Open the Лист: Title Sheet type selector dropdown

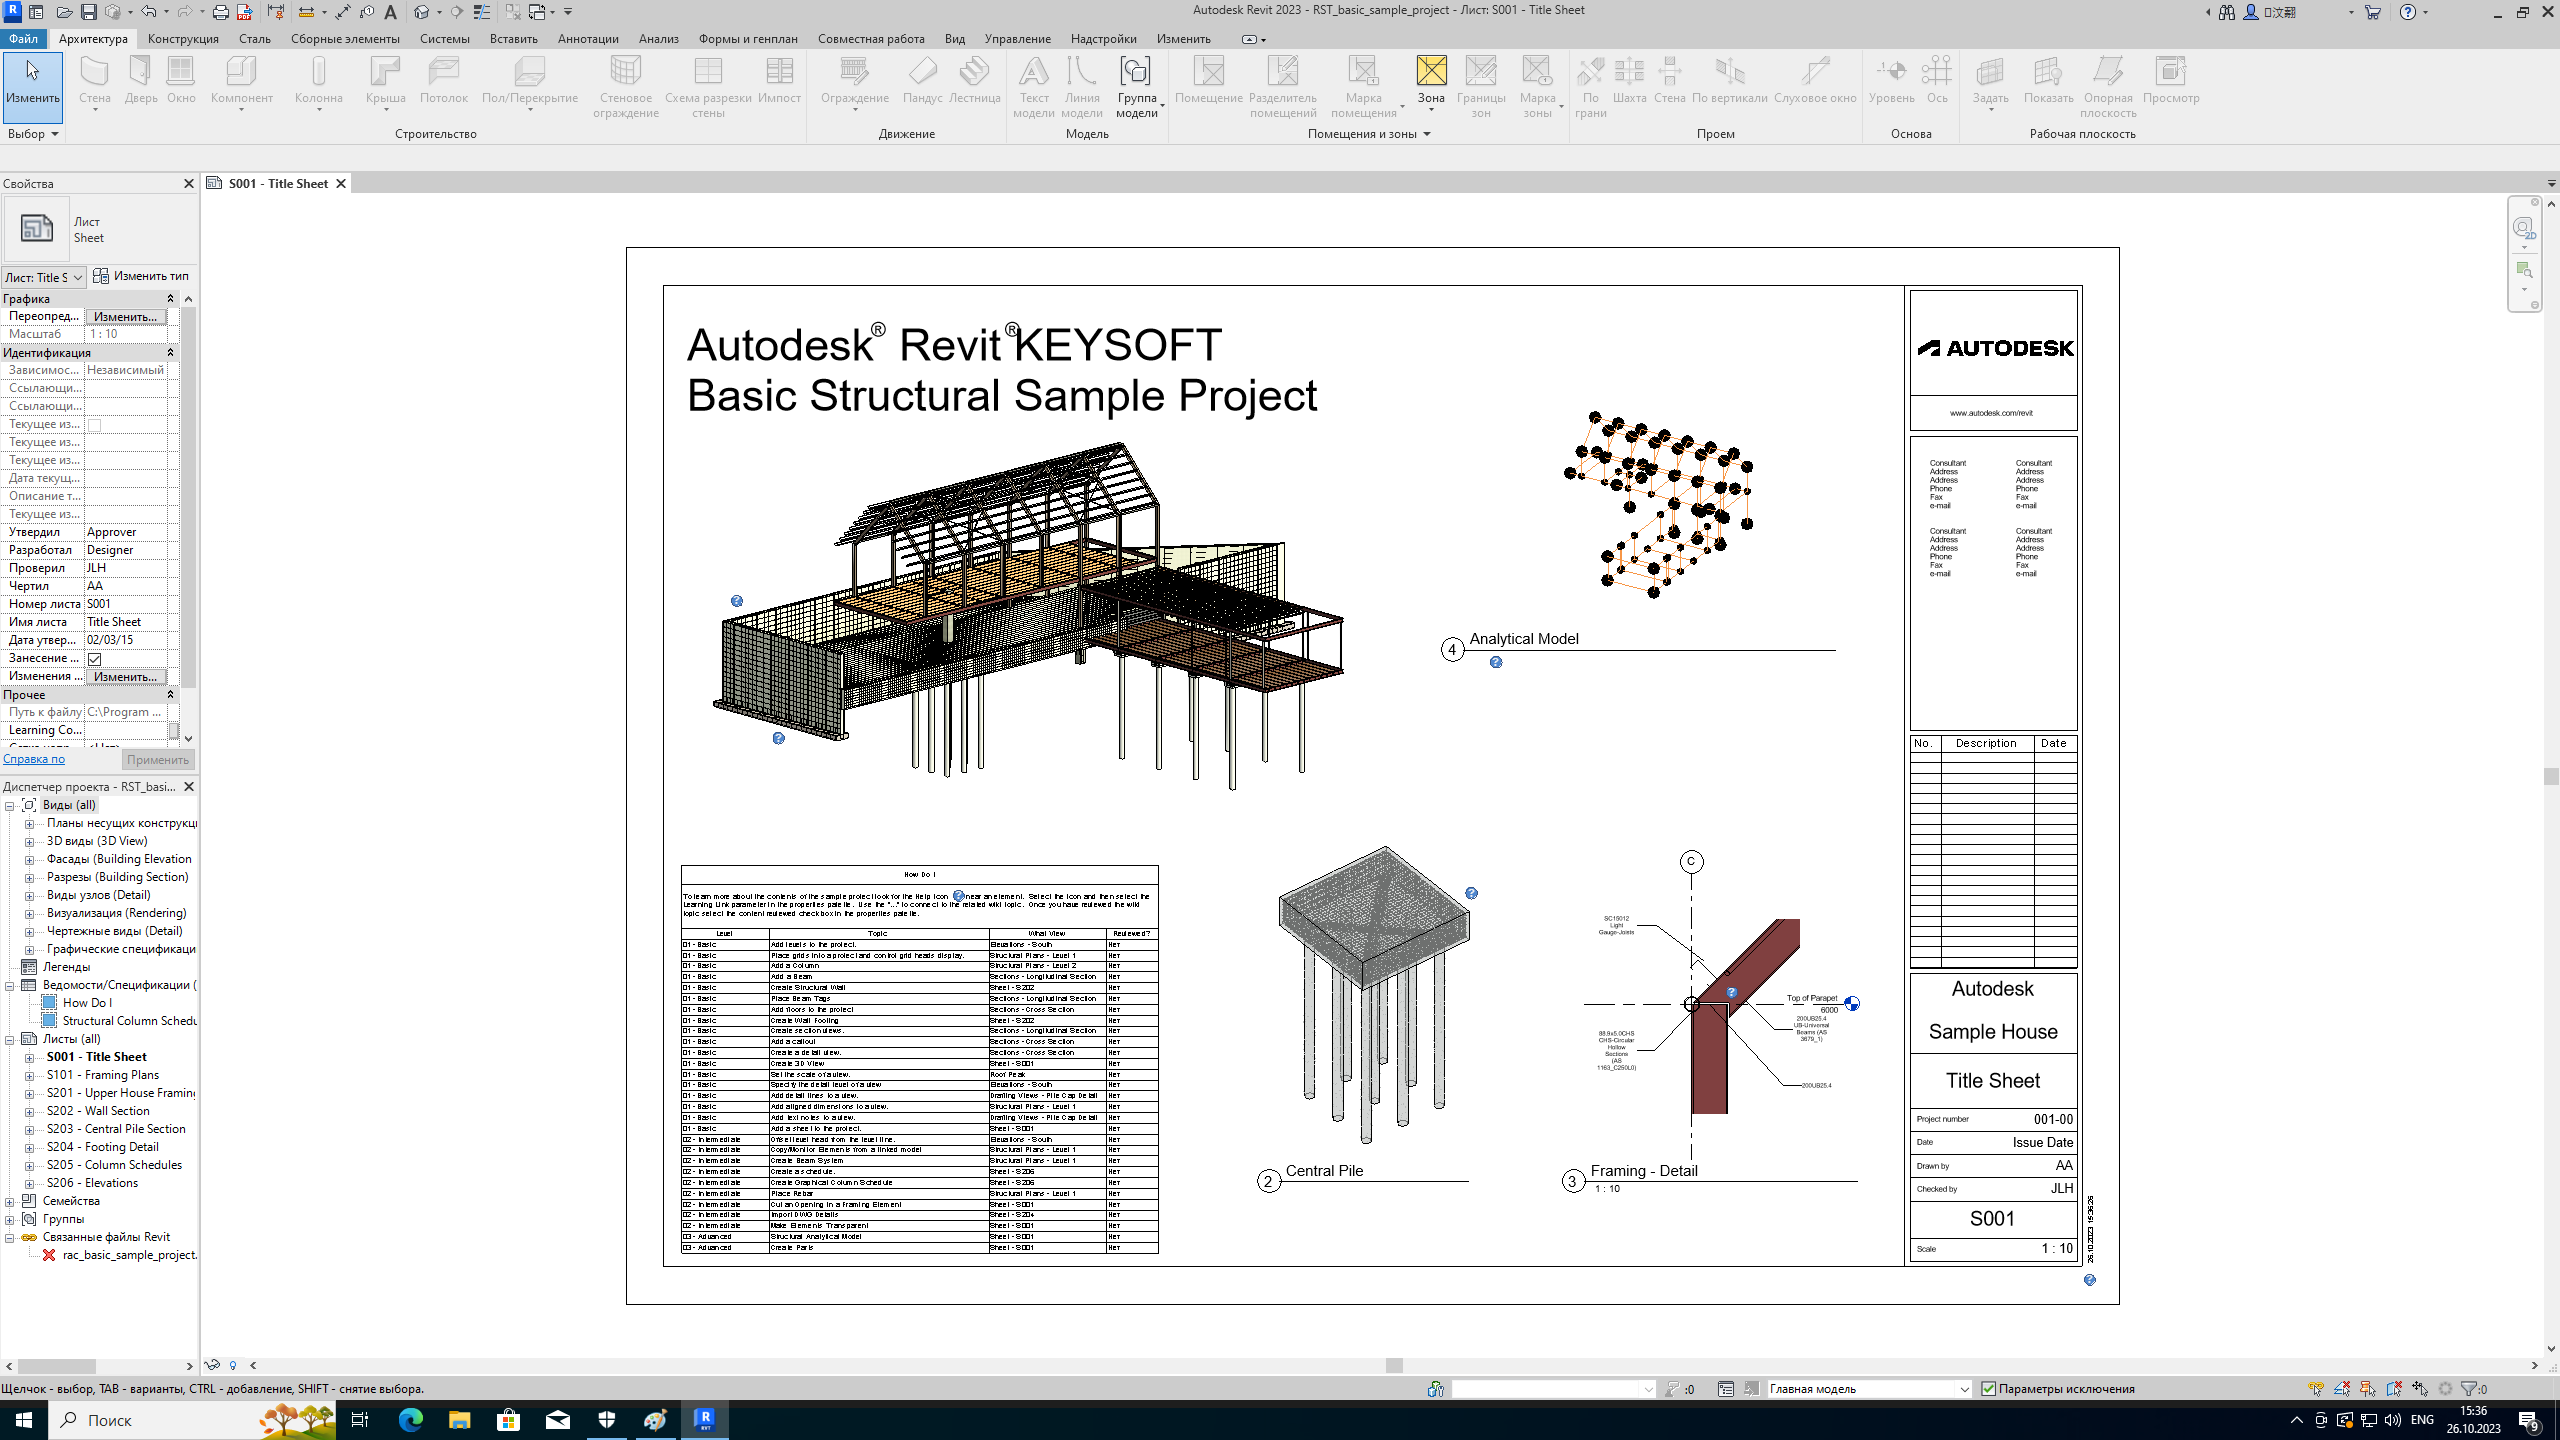[43, 277]
